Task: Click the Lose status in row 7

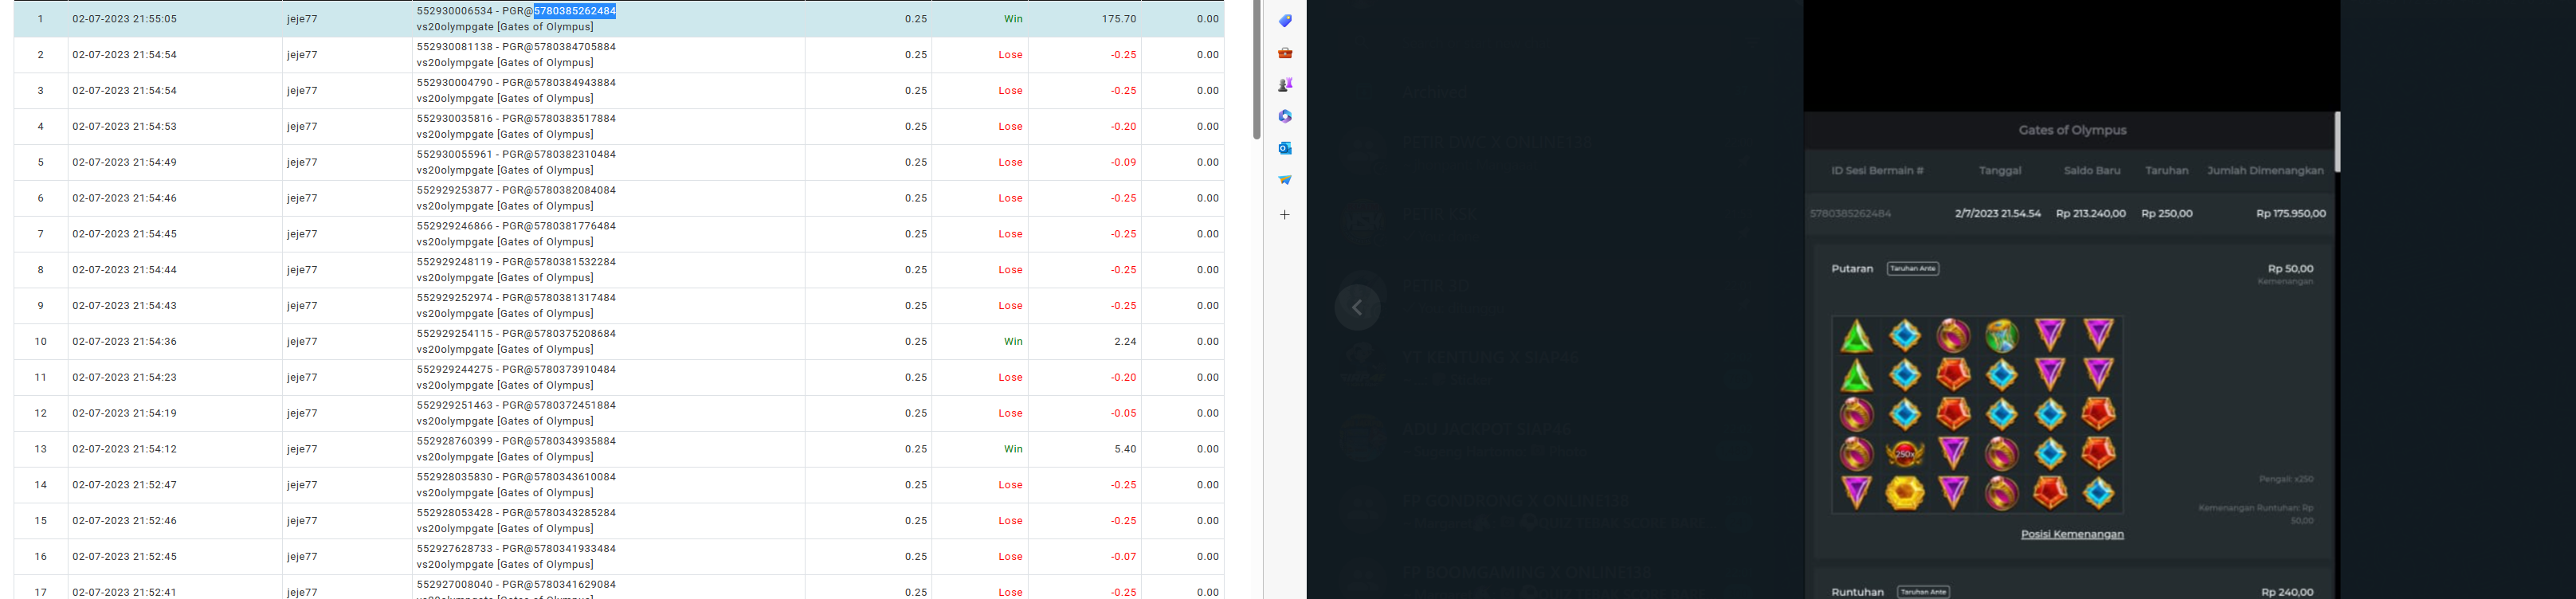Action: pos(1010,234)
